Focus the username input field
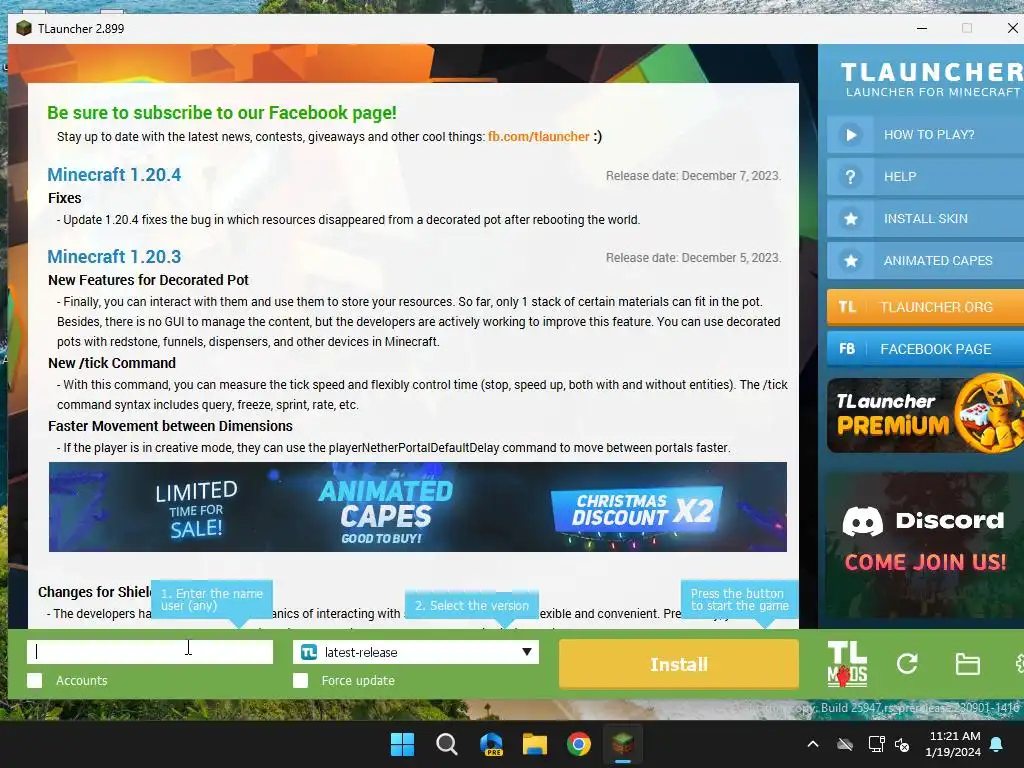Screen dimensions: 1024x768 tap(150, 652)
